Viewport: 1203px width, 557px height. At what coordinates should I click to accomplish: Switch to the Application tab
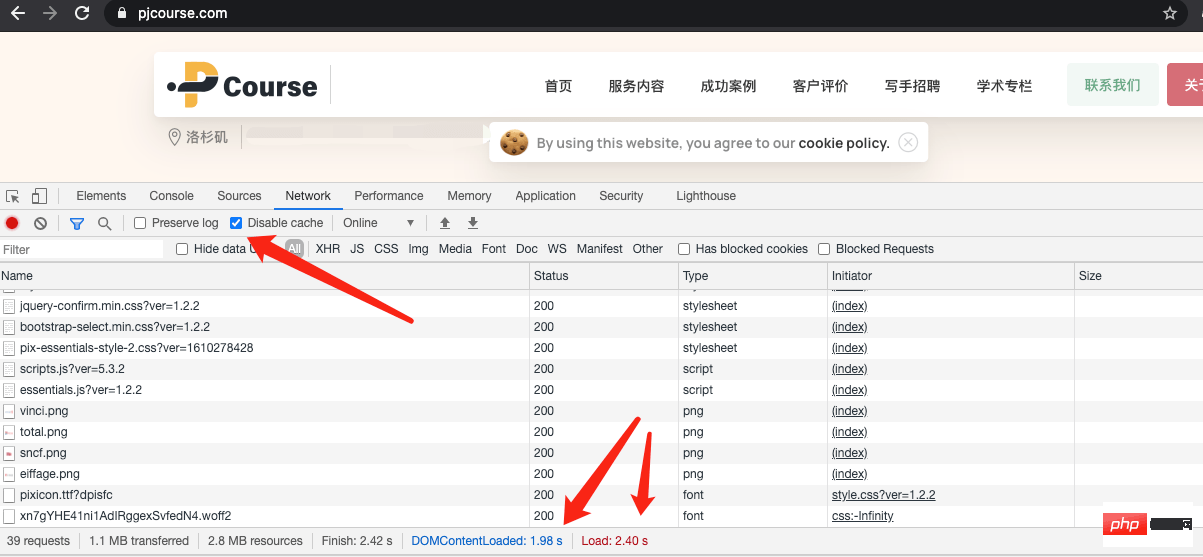tap(545, 196)
